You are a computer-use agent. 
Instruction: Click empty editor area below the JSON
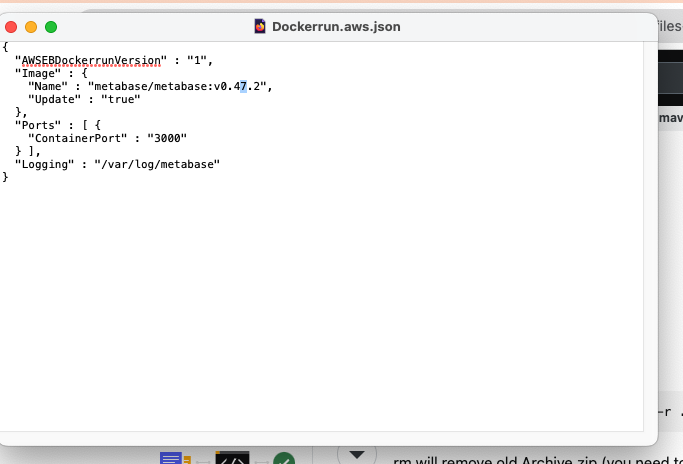[321, 305]
